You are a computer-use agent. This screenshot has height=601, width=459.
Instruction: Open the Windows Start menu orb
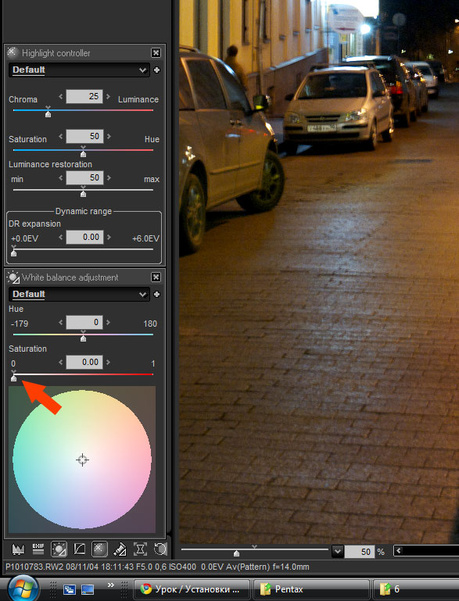pos(23,588)
